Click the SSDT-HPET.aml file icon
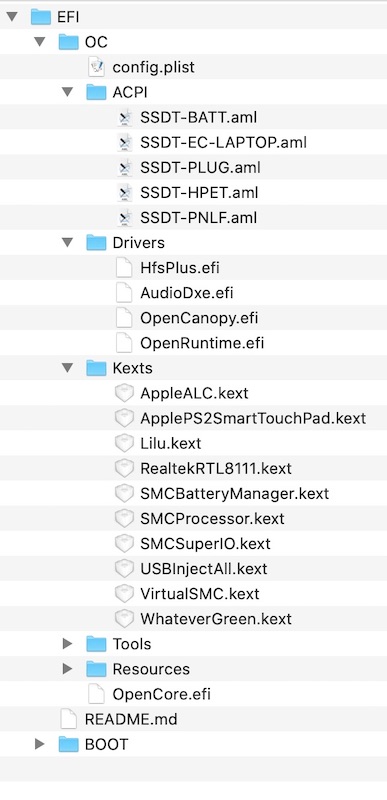Screen dimensions: 387x800 [x=124, y=192]
